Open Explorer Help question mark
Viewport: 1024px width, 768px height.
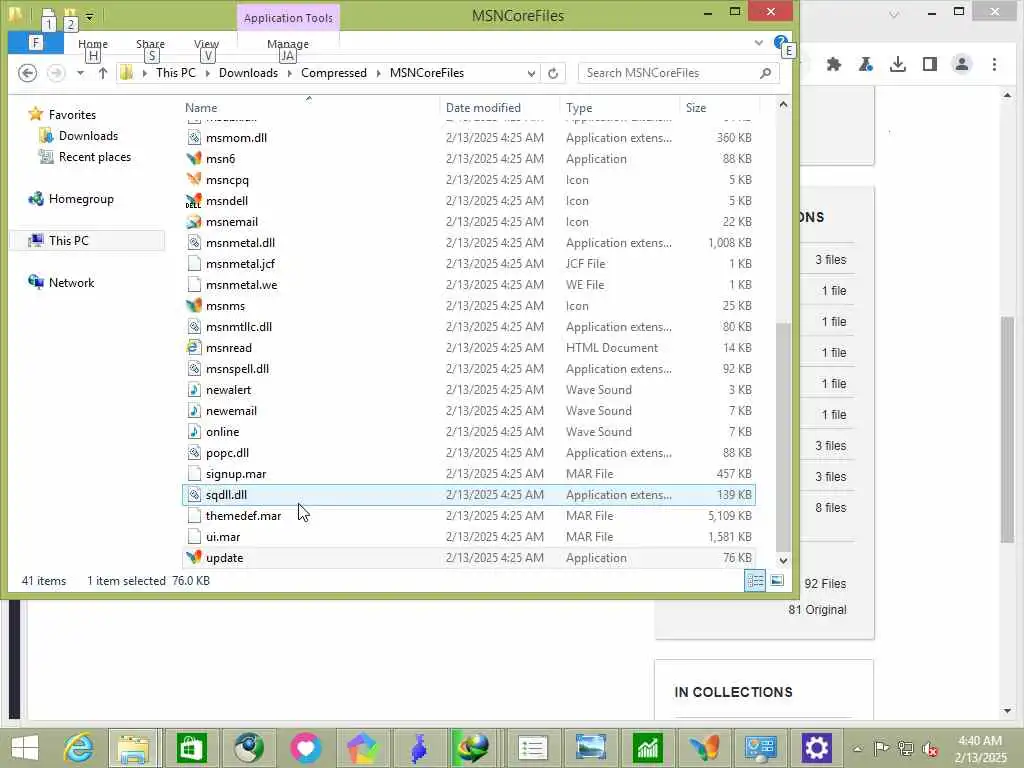click(780, 42)
